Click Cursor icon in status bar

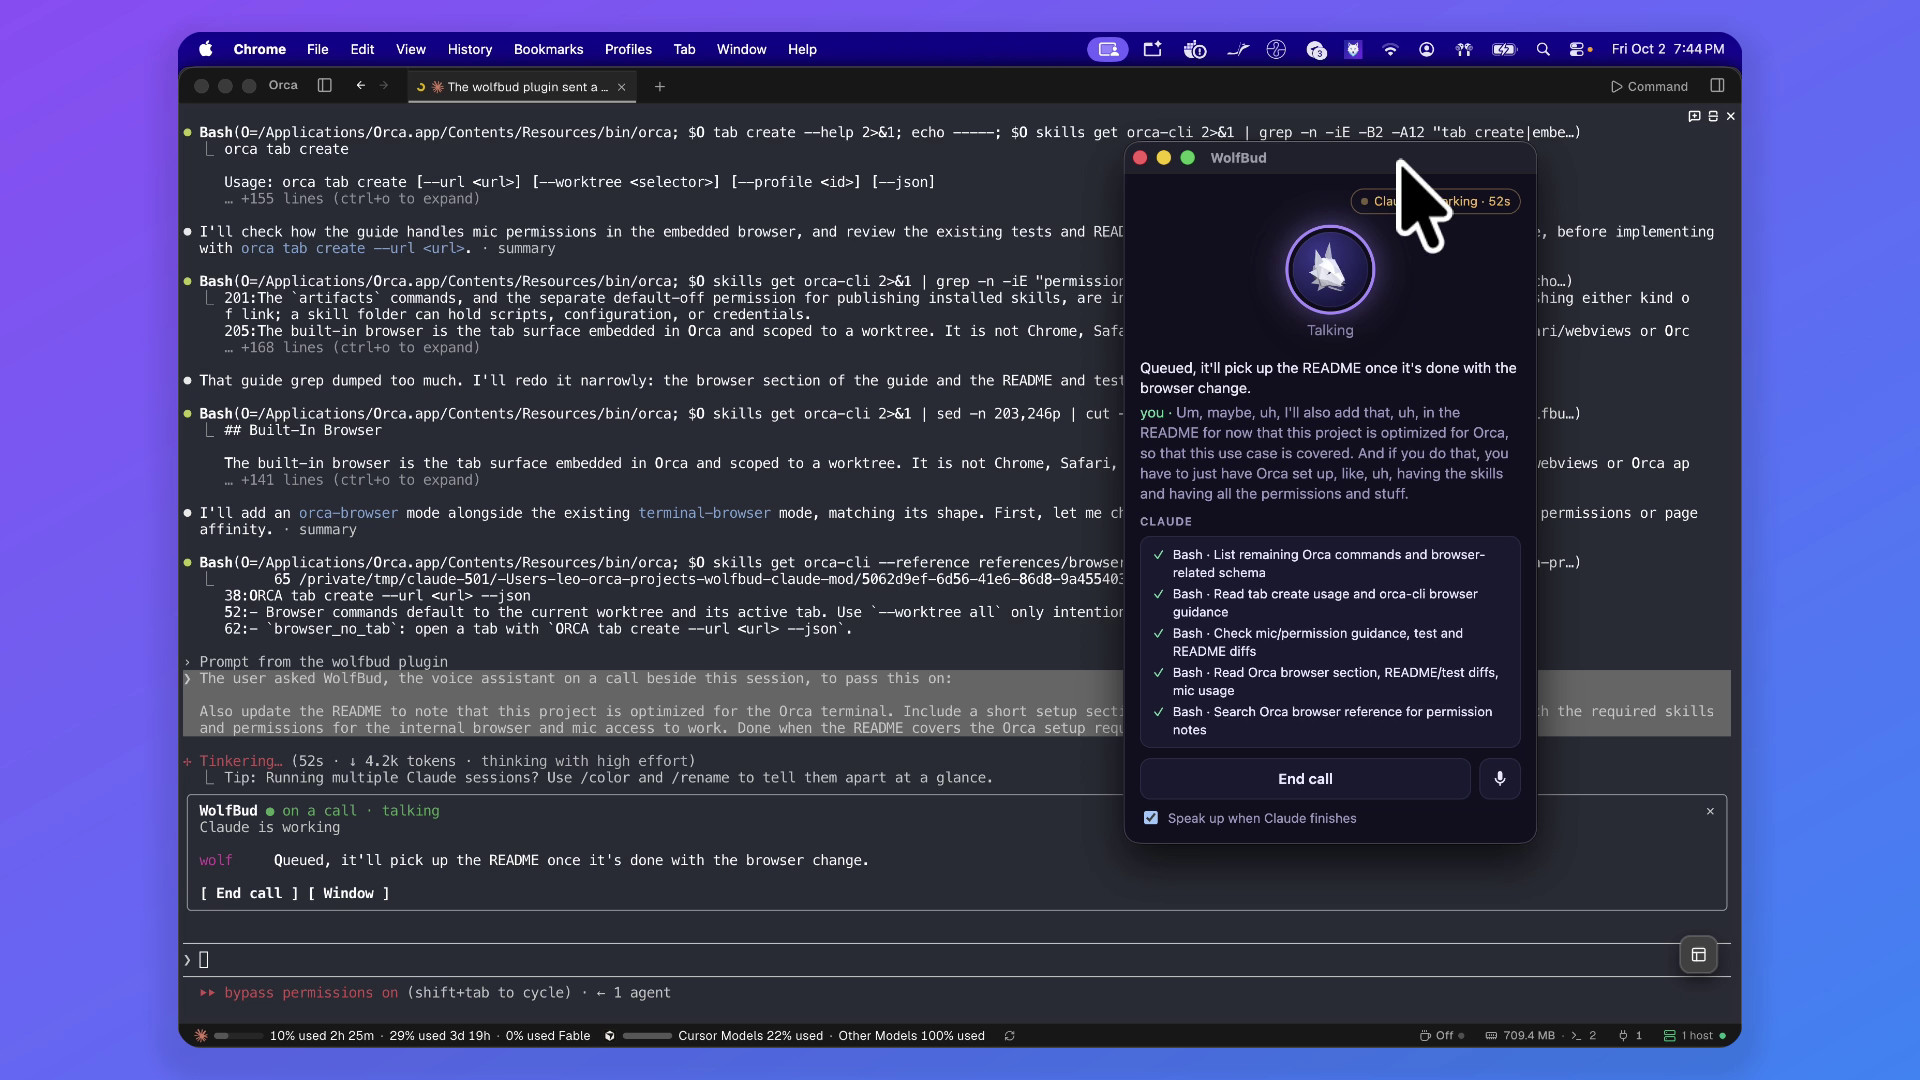[610, 1036]
